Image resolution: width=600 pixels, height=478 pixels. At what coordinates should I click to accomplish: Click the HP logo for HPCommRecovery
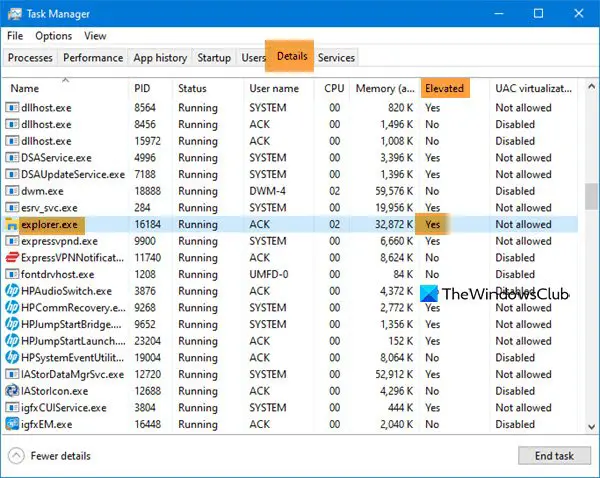click(12, 308)
